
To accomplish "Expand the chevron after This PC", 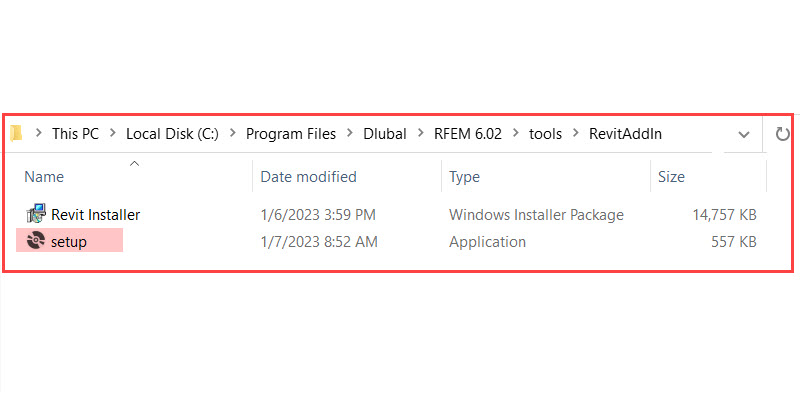I will click(113, 133).
